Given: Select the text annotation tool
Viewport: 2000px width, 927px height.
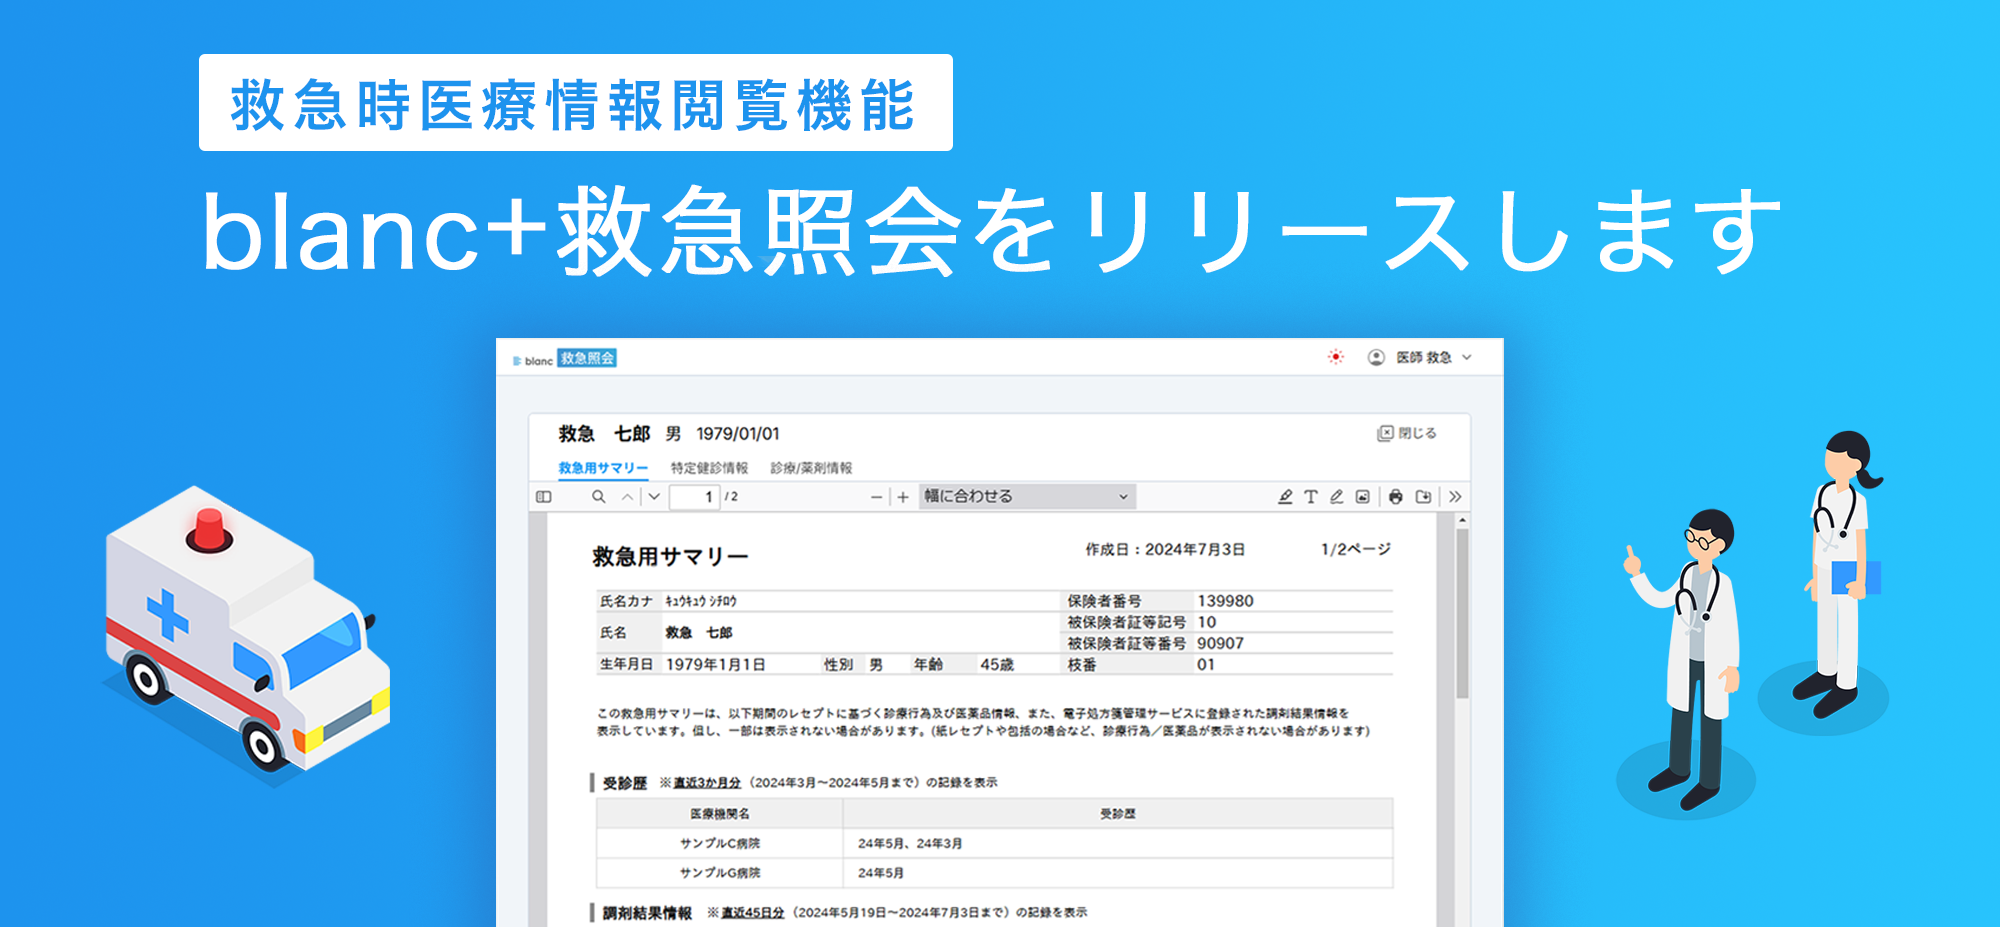Looking at the screenshot, I should [x=1311, y=497].
